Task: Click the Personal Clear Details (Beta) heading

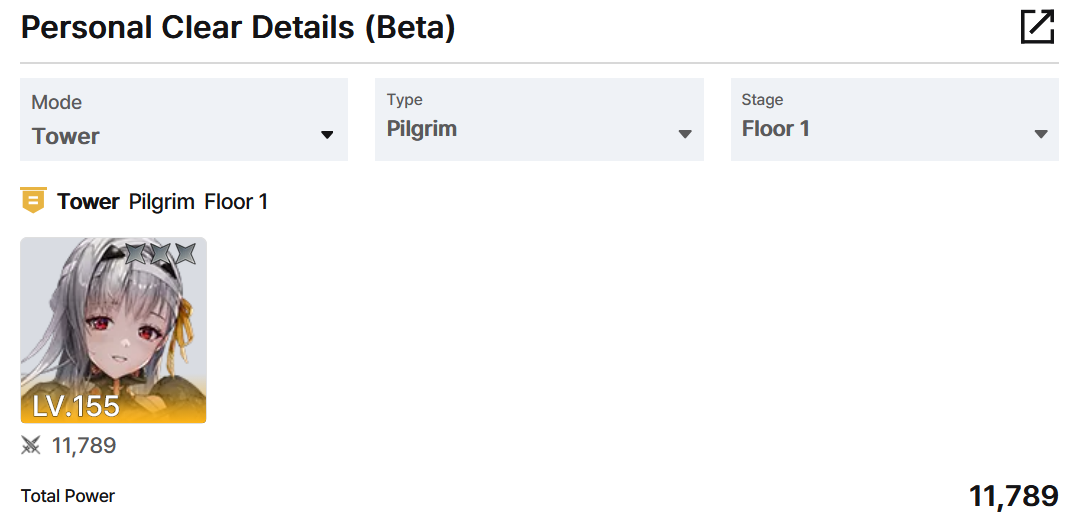Action: coord(238,28)
